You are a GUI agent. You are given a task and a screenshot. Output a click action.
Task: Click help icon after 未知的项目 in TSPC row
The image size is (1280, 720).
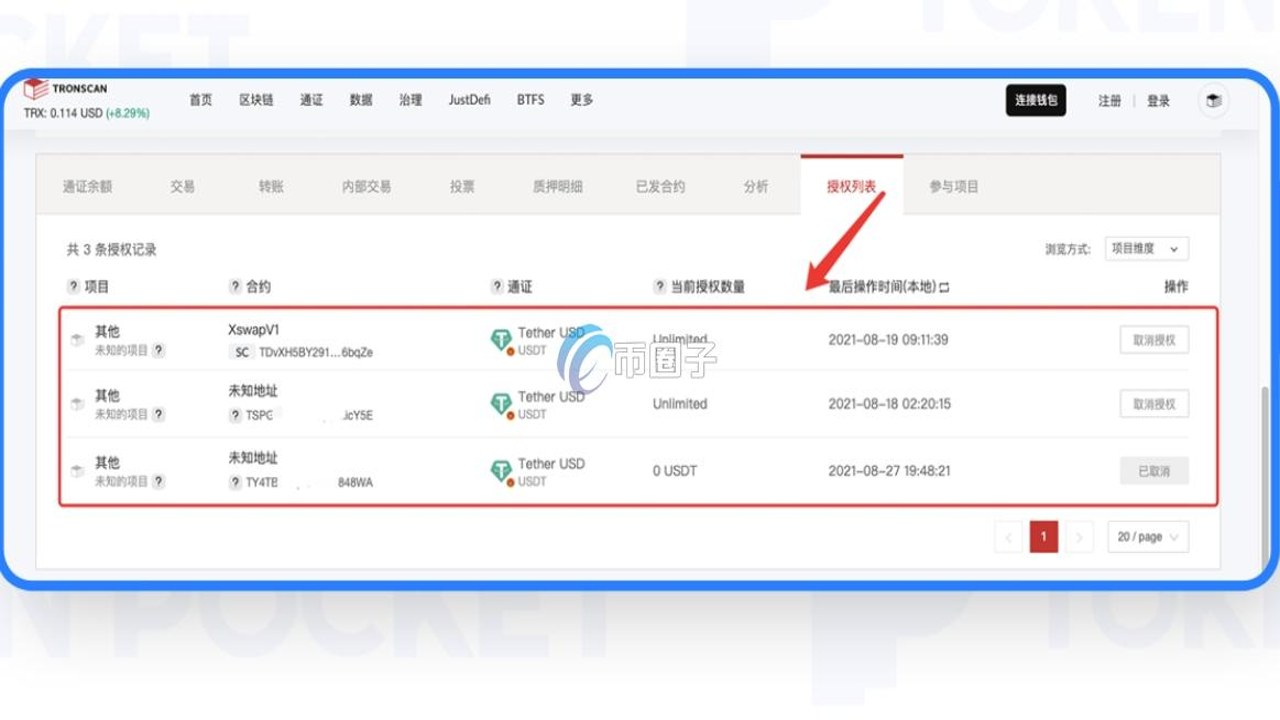pyautogui.click(x=158, y=414)
